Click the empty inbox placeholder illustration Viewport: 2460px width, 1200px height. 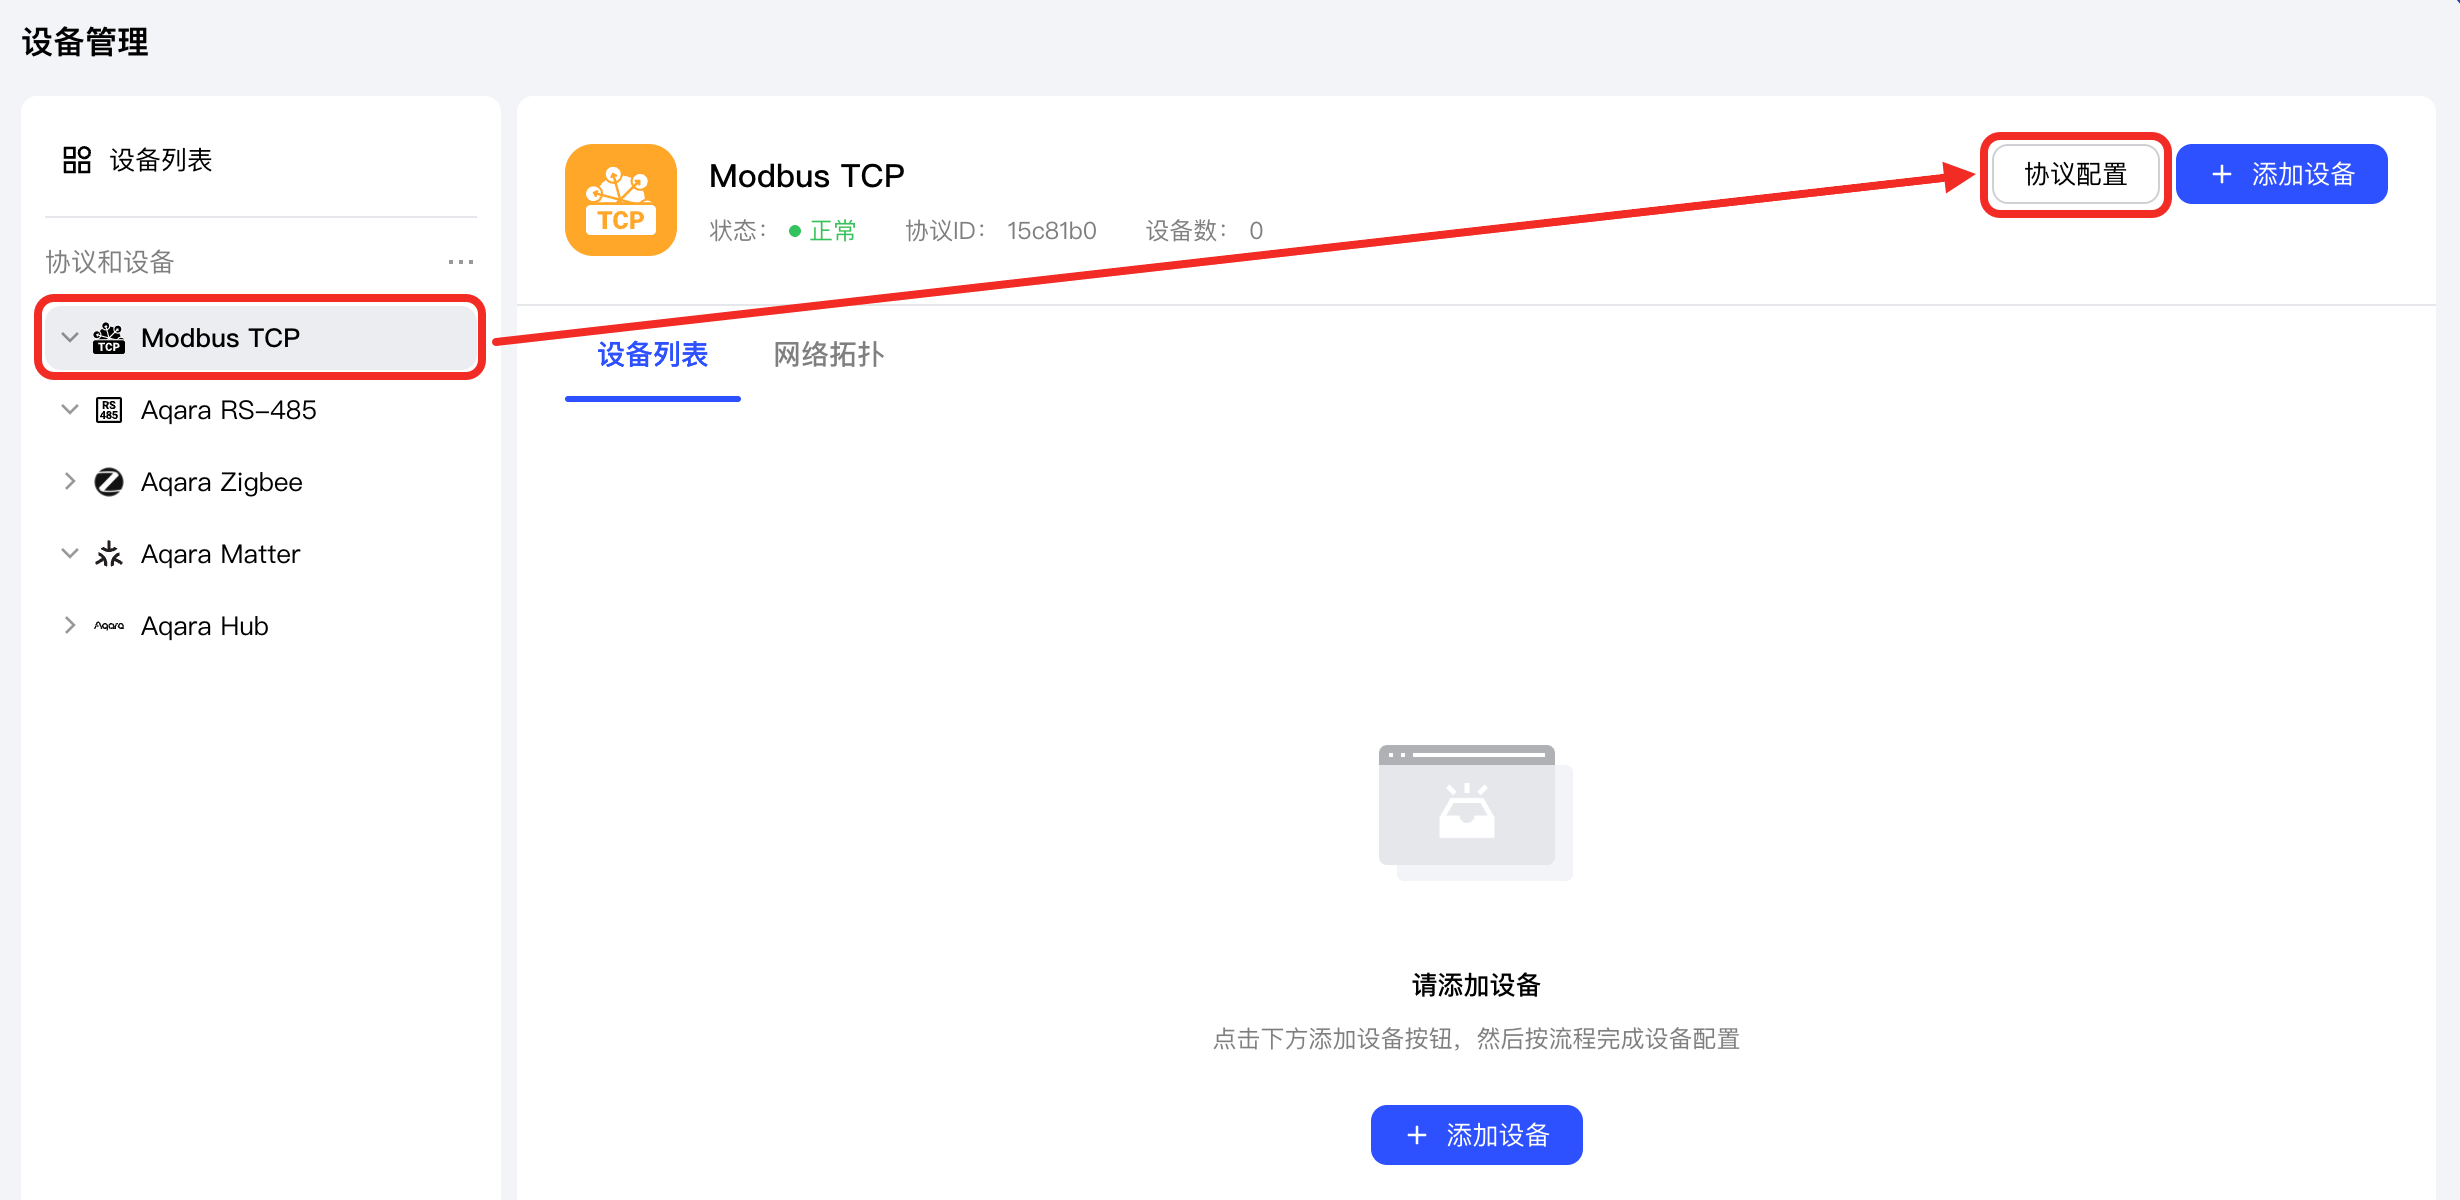[x=1476, y=812]
